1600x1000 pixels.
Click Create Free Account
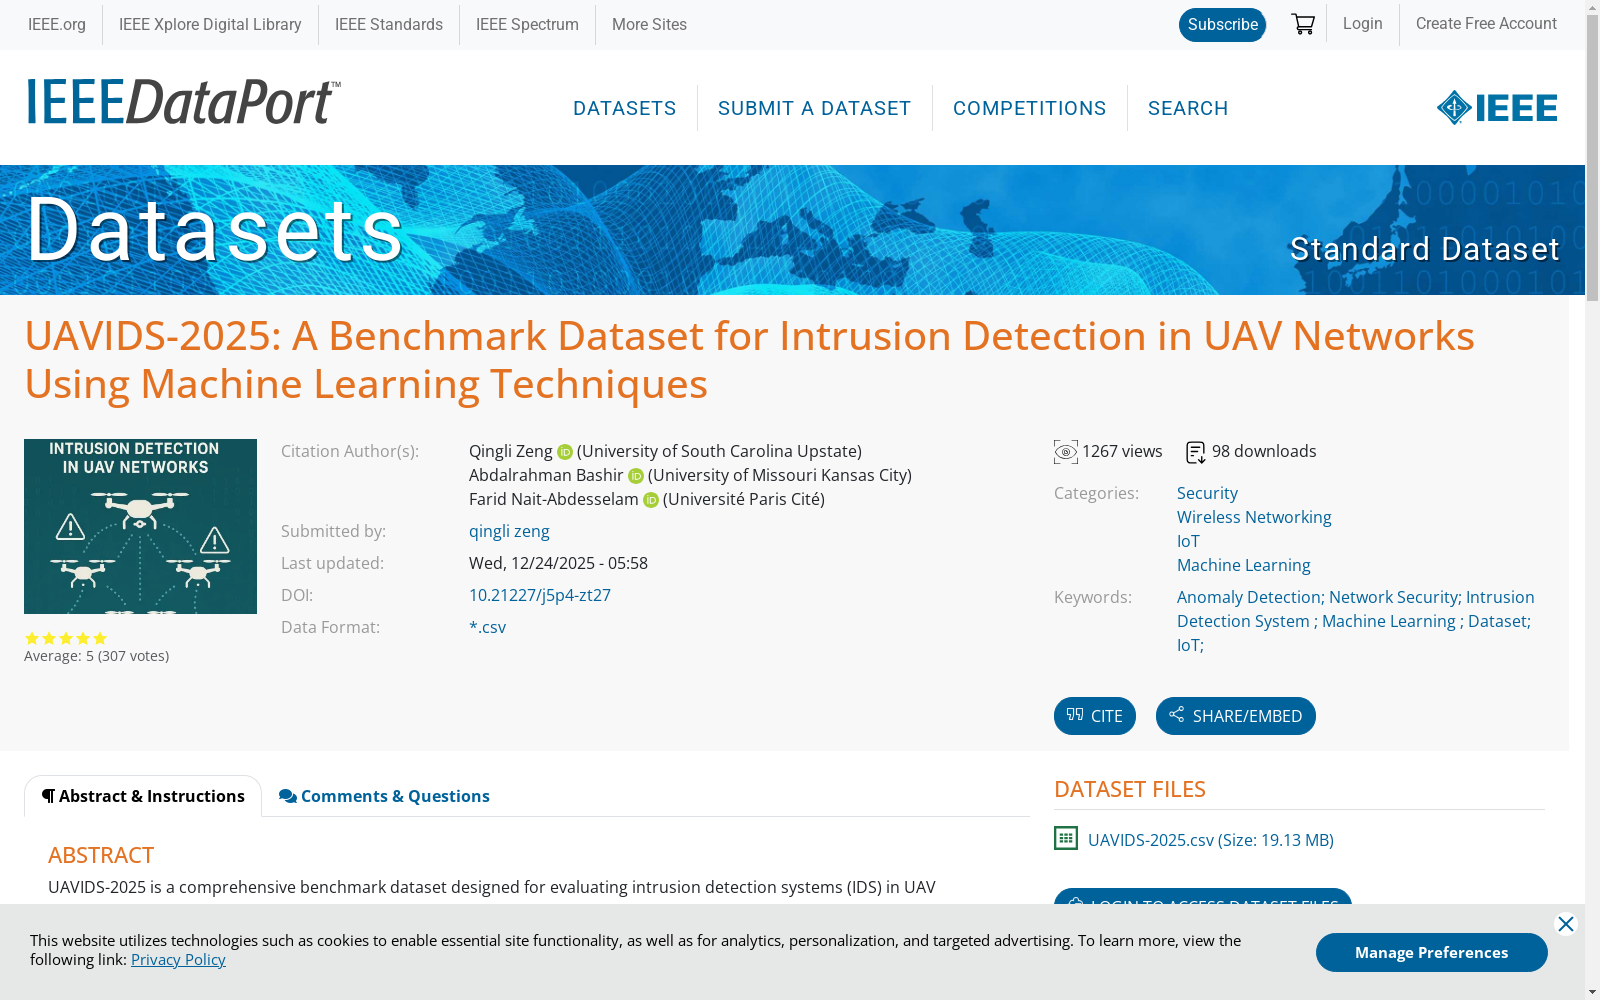(1486, 23)
